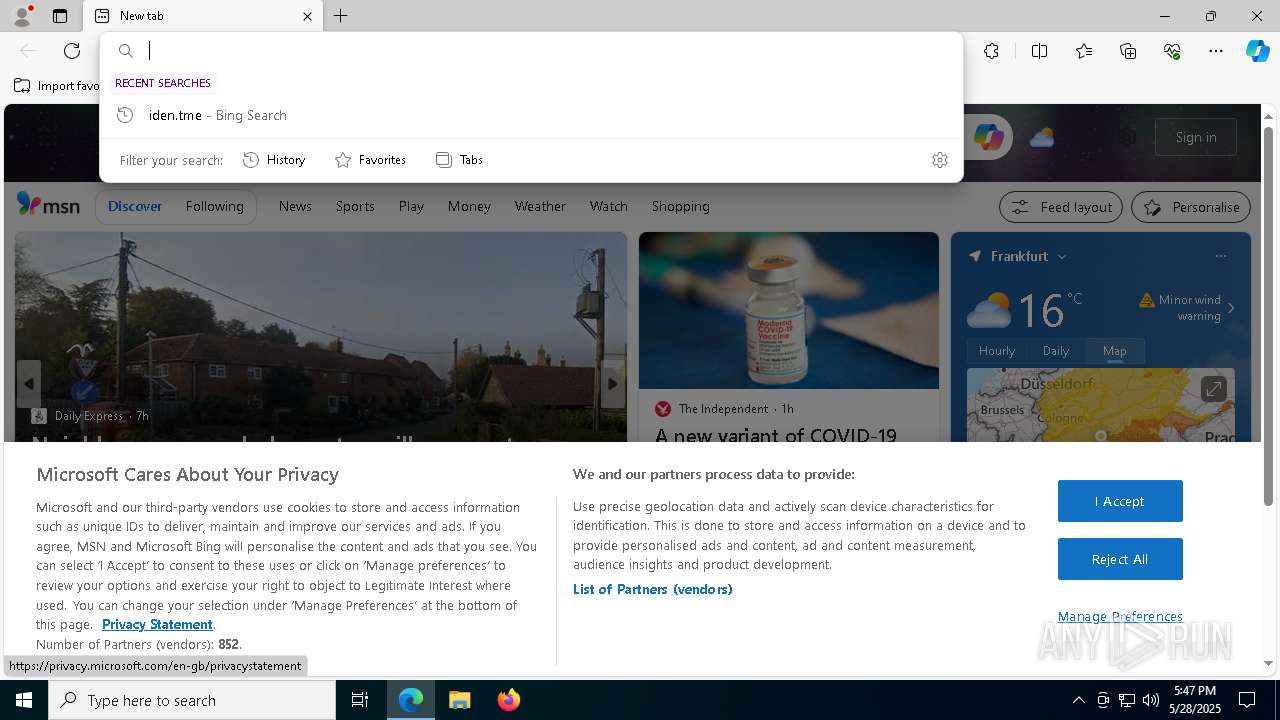This screenshot has width=1280, height=720.
Task: Click I Accept cookies button
Action: pos(1120,501)
